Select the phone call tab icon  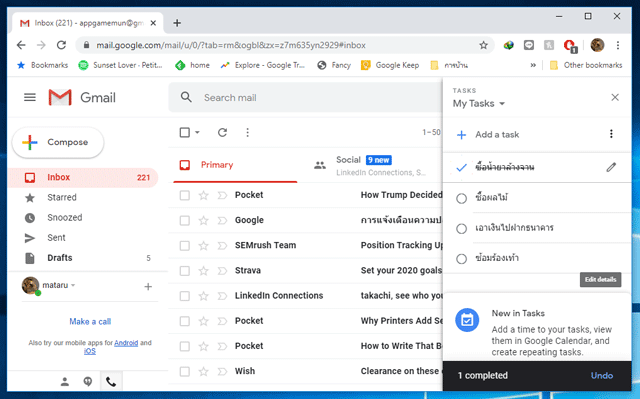tap(111, 381)
